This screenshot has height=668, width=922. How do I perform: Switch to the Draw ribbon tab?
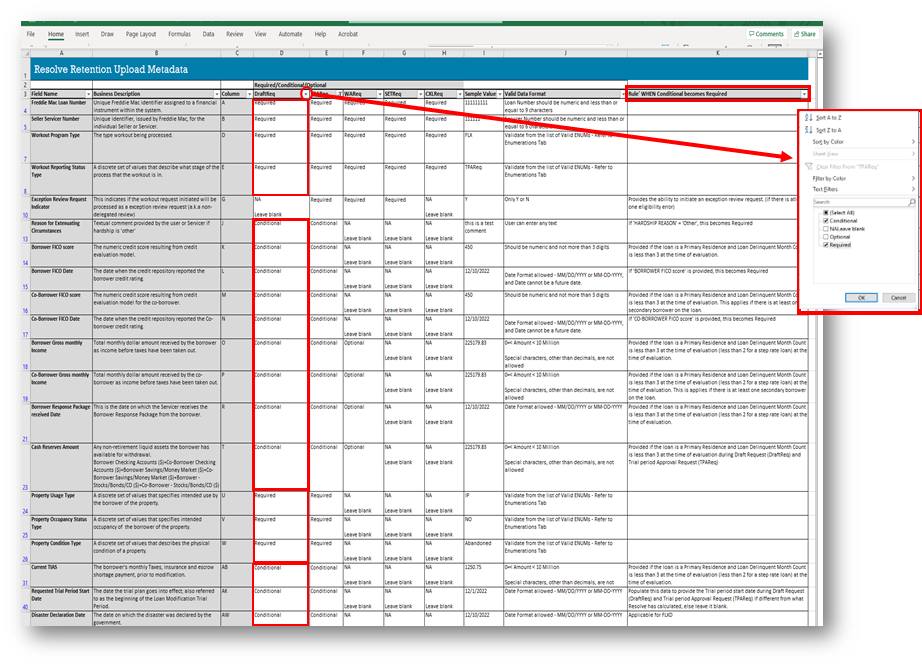click(107, 34)
